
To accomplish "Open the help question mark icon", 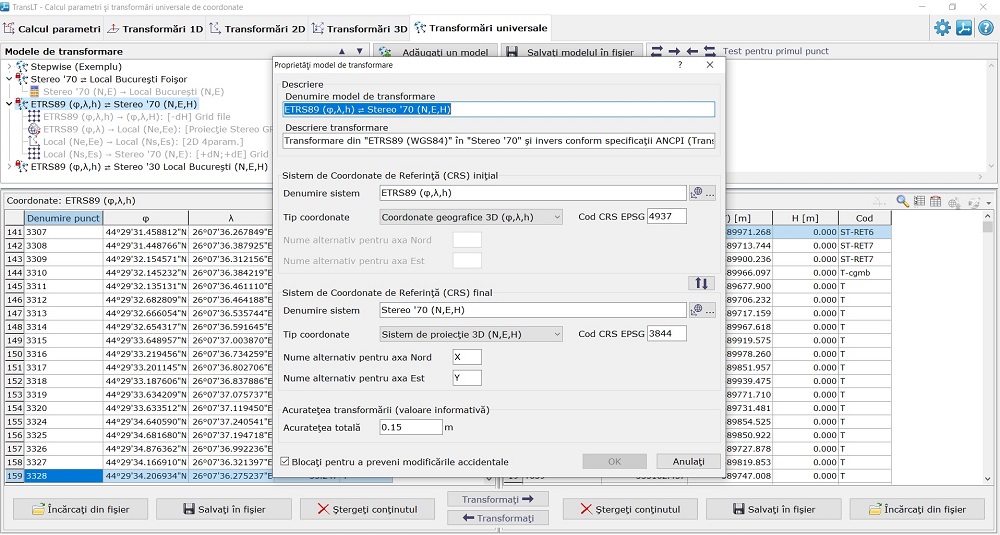I will tap(985, 28).
